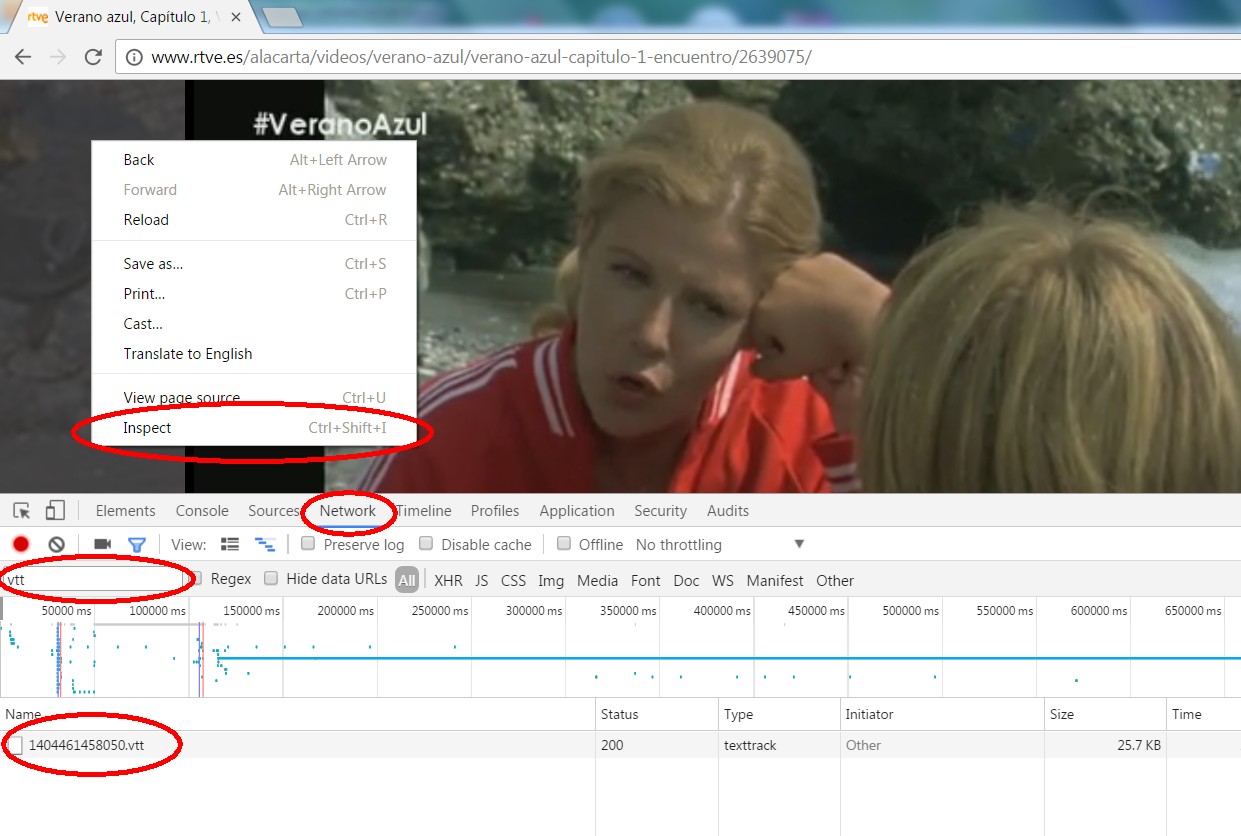Sort by the Type column header
This screenshot has width=1241, height=836.
point(780,715)
